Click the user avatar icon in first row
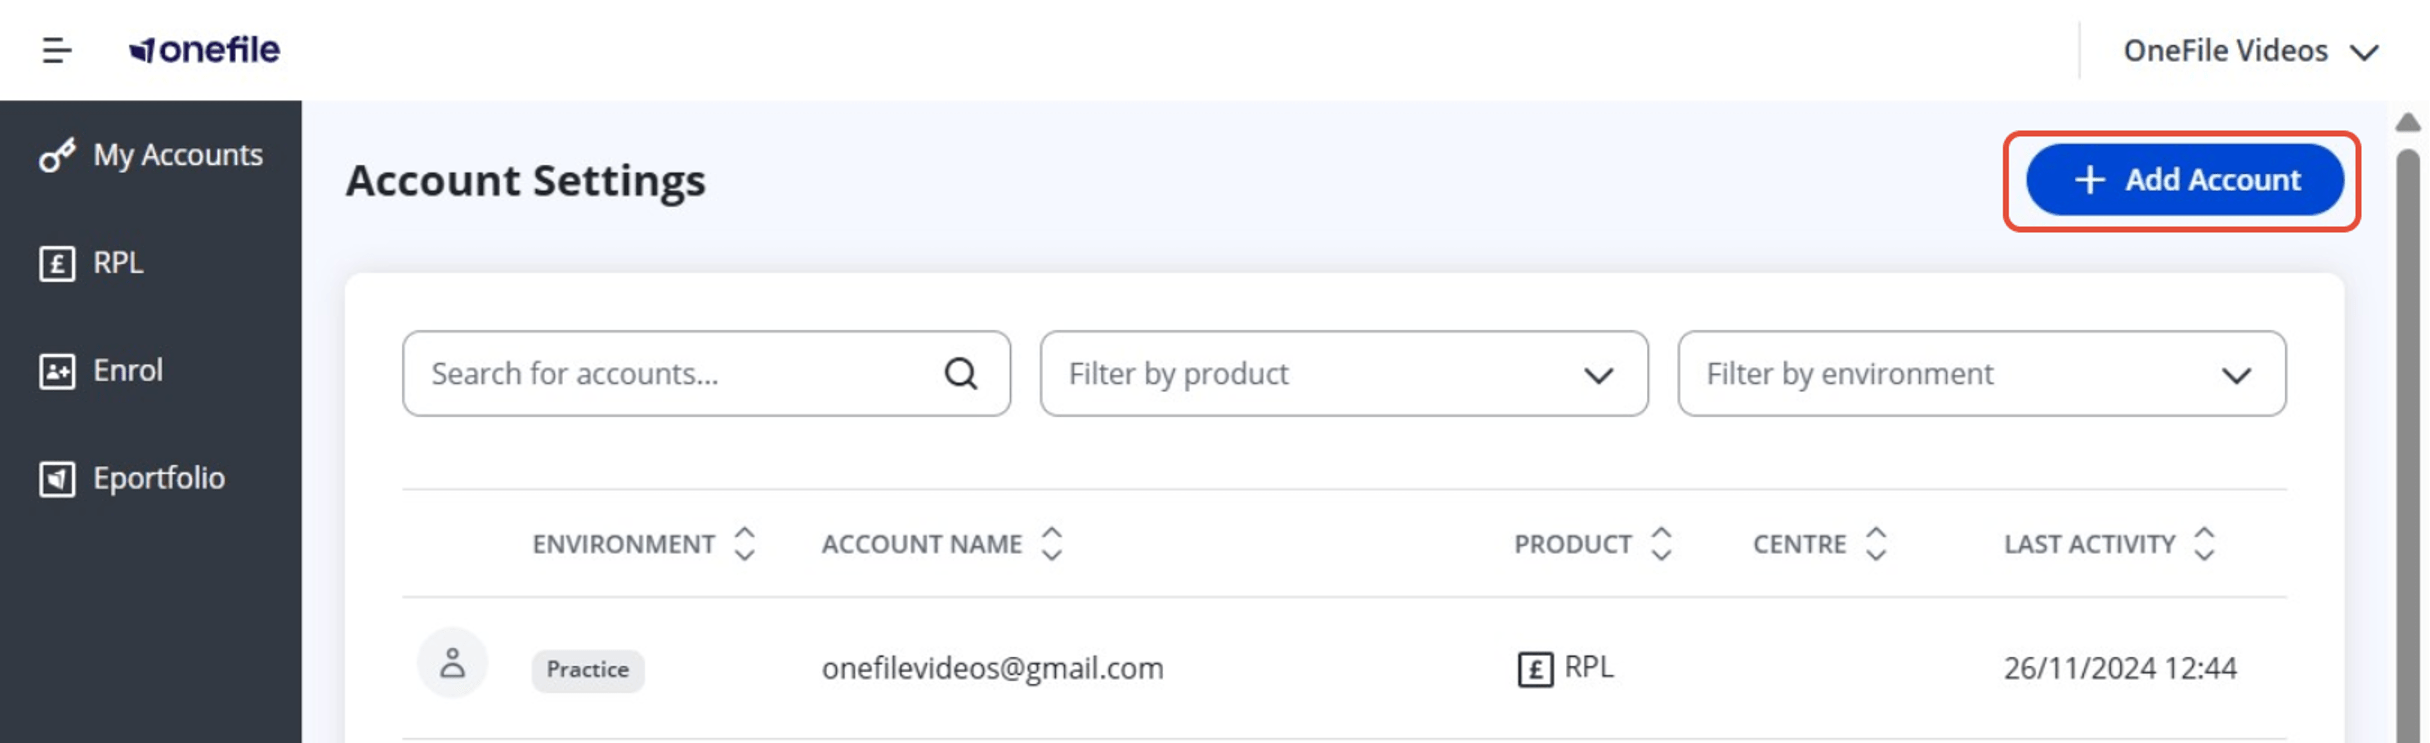Screen dimensions: 2430x743 point(452,663)
